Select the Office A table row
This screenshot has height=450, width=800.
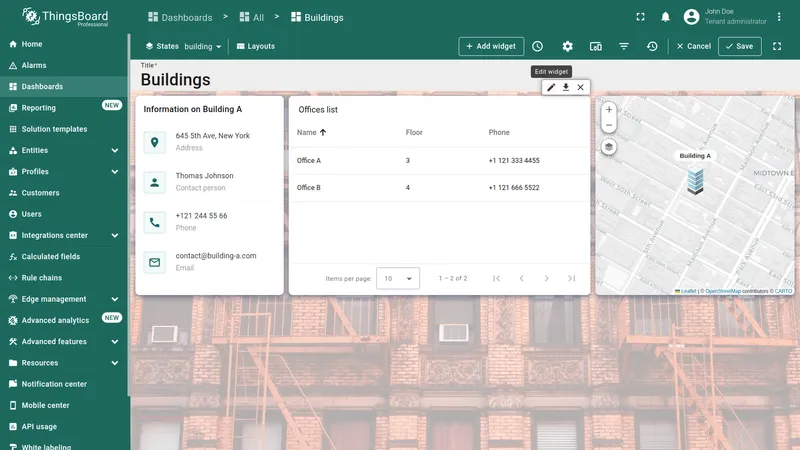click(439, 161)
